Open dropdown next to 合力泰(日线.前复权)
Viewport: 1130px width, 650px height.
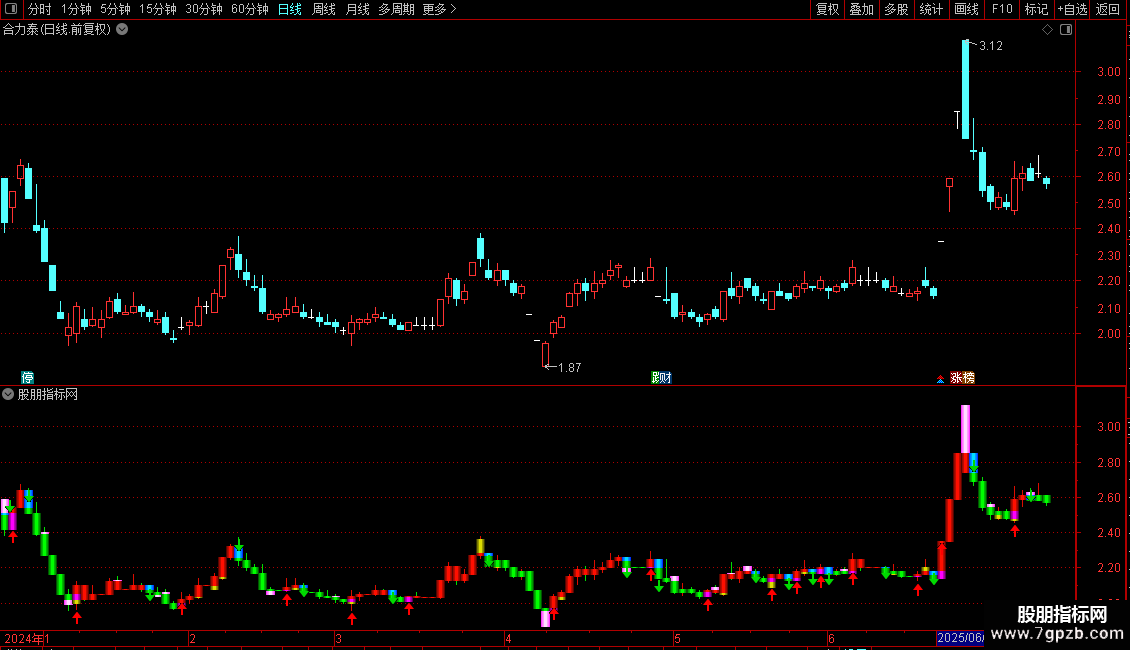(123, 30)
